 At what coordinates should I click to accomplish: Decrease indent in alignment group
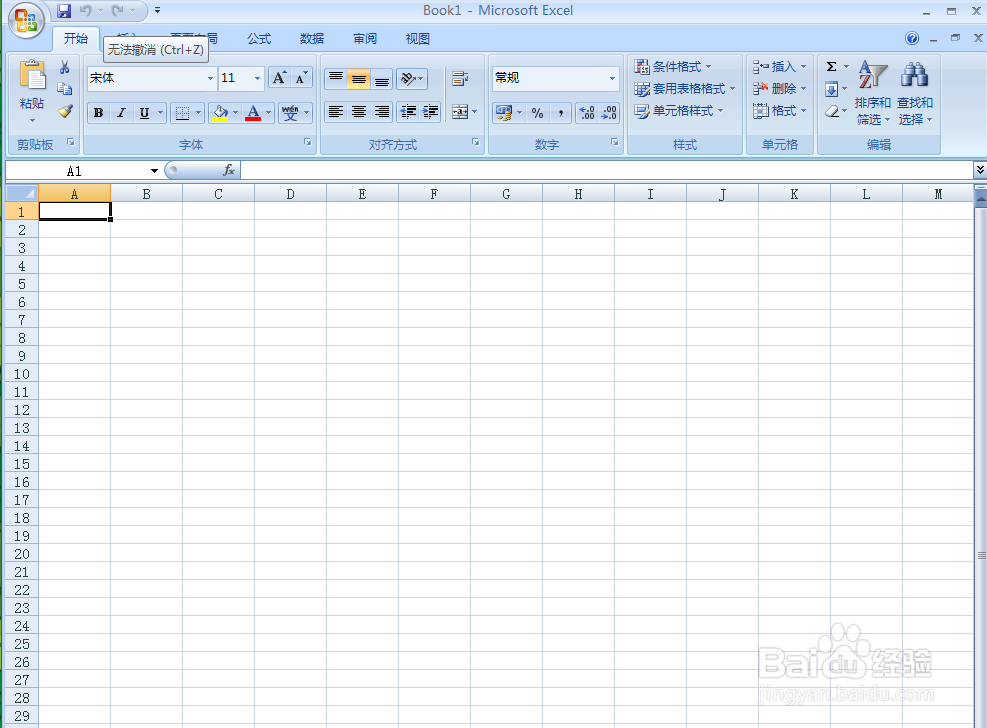pos(408,112)
